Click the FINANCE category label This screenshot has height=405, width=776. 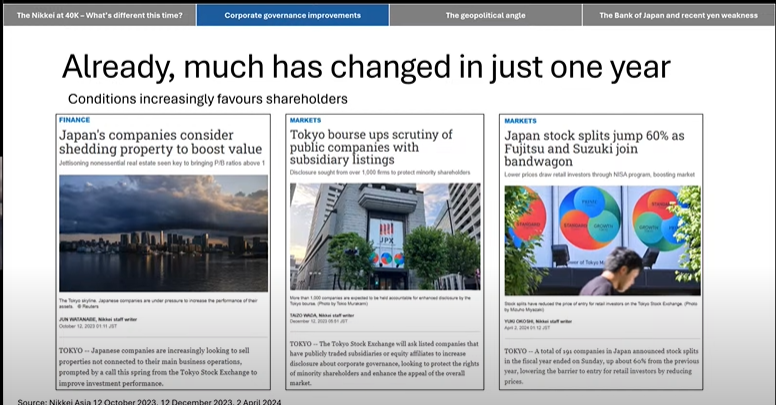pyautogui.click(x=74, y=120)
